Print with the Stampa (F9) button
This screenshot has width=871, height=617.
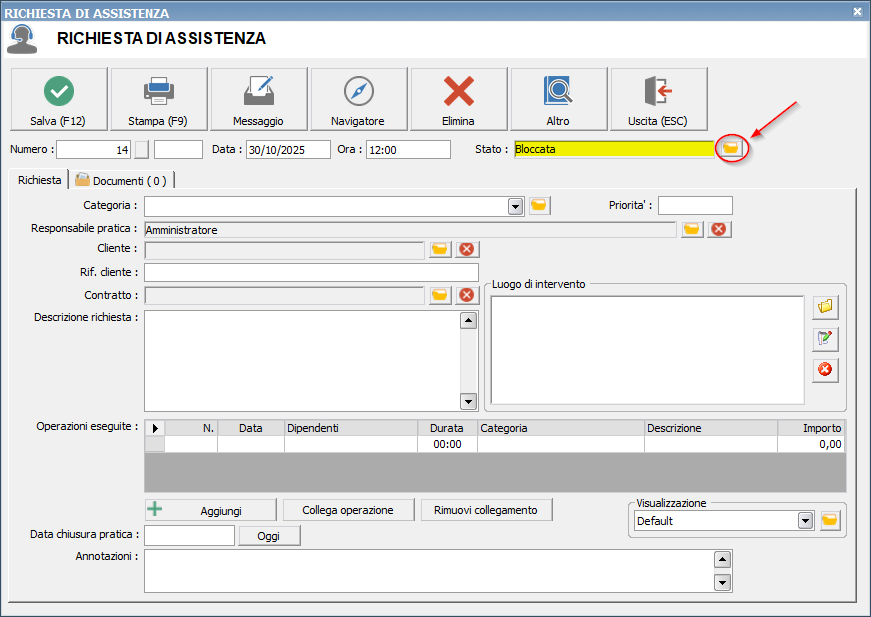159,99
